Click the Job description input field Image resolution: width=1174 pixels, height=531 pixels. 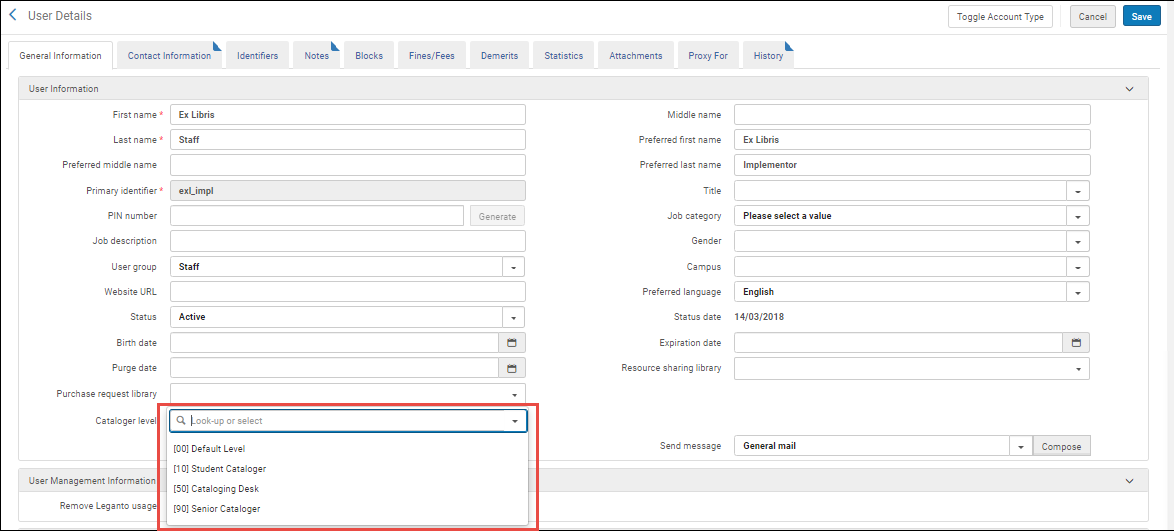click(348, 242)
